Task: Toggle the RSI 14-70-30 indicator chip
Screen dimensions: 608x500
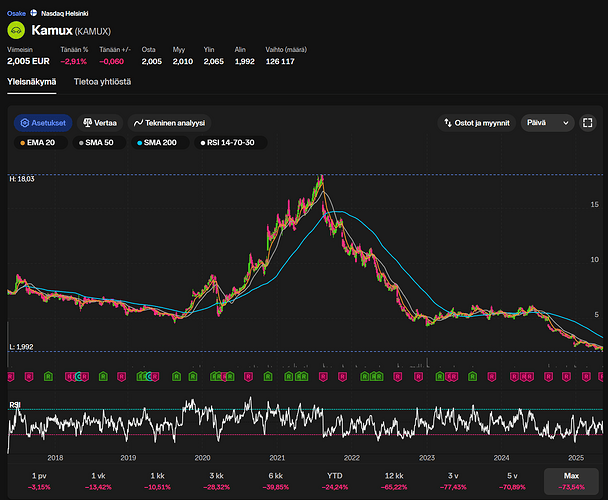Action: coord(230,143)
